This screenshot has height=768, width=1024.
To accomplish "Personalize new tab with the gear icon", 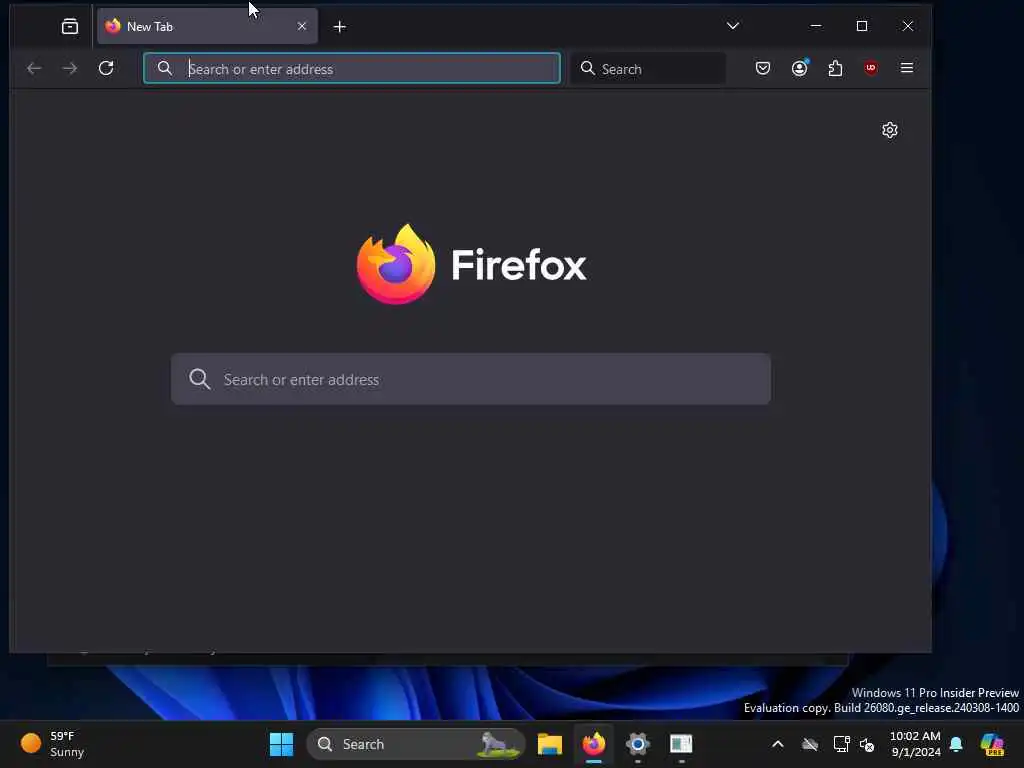I will coord(889,130).
